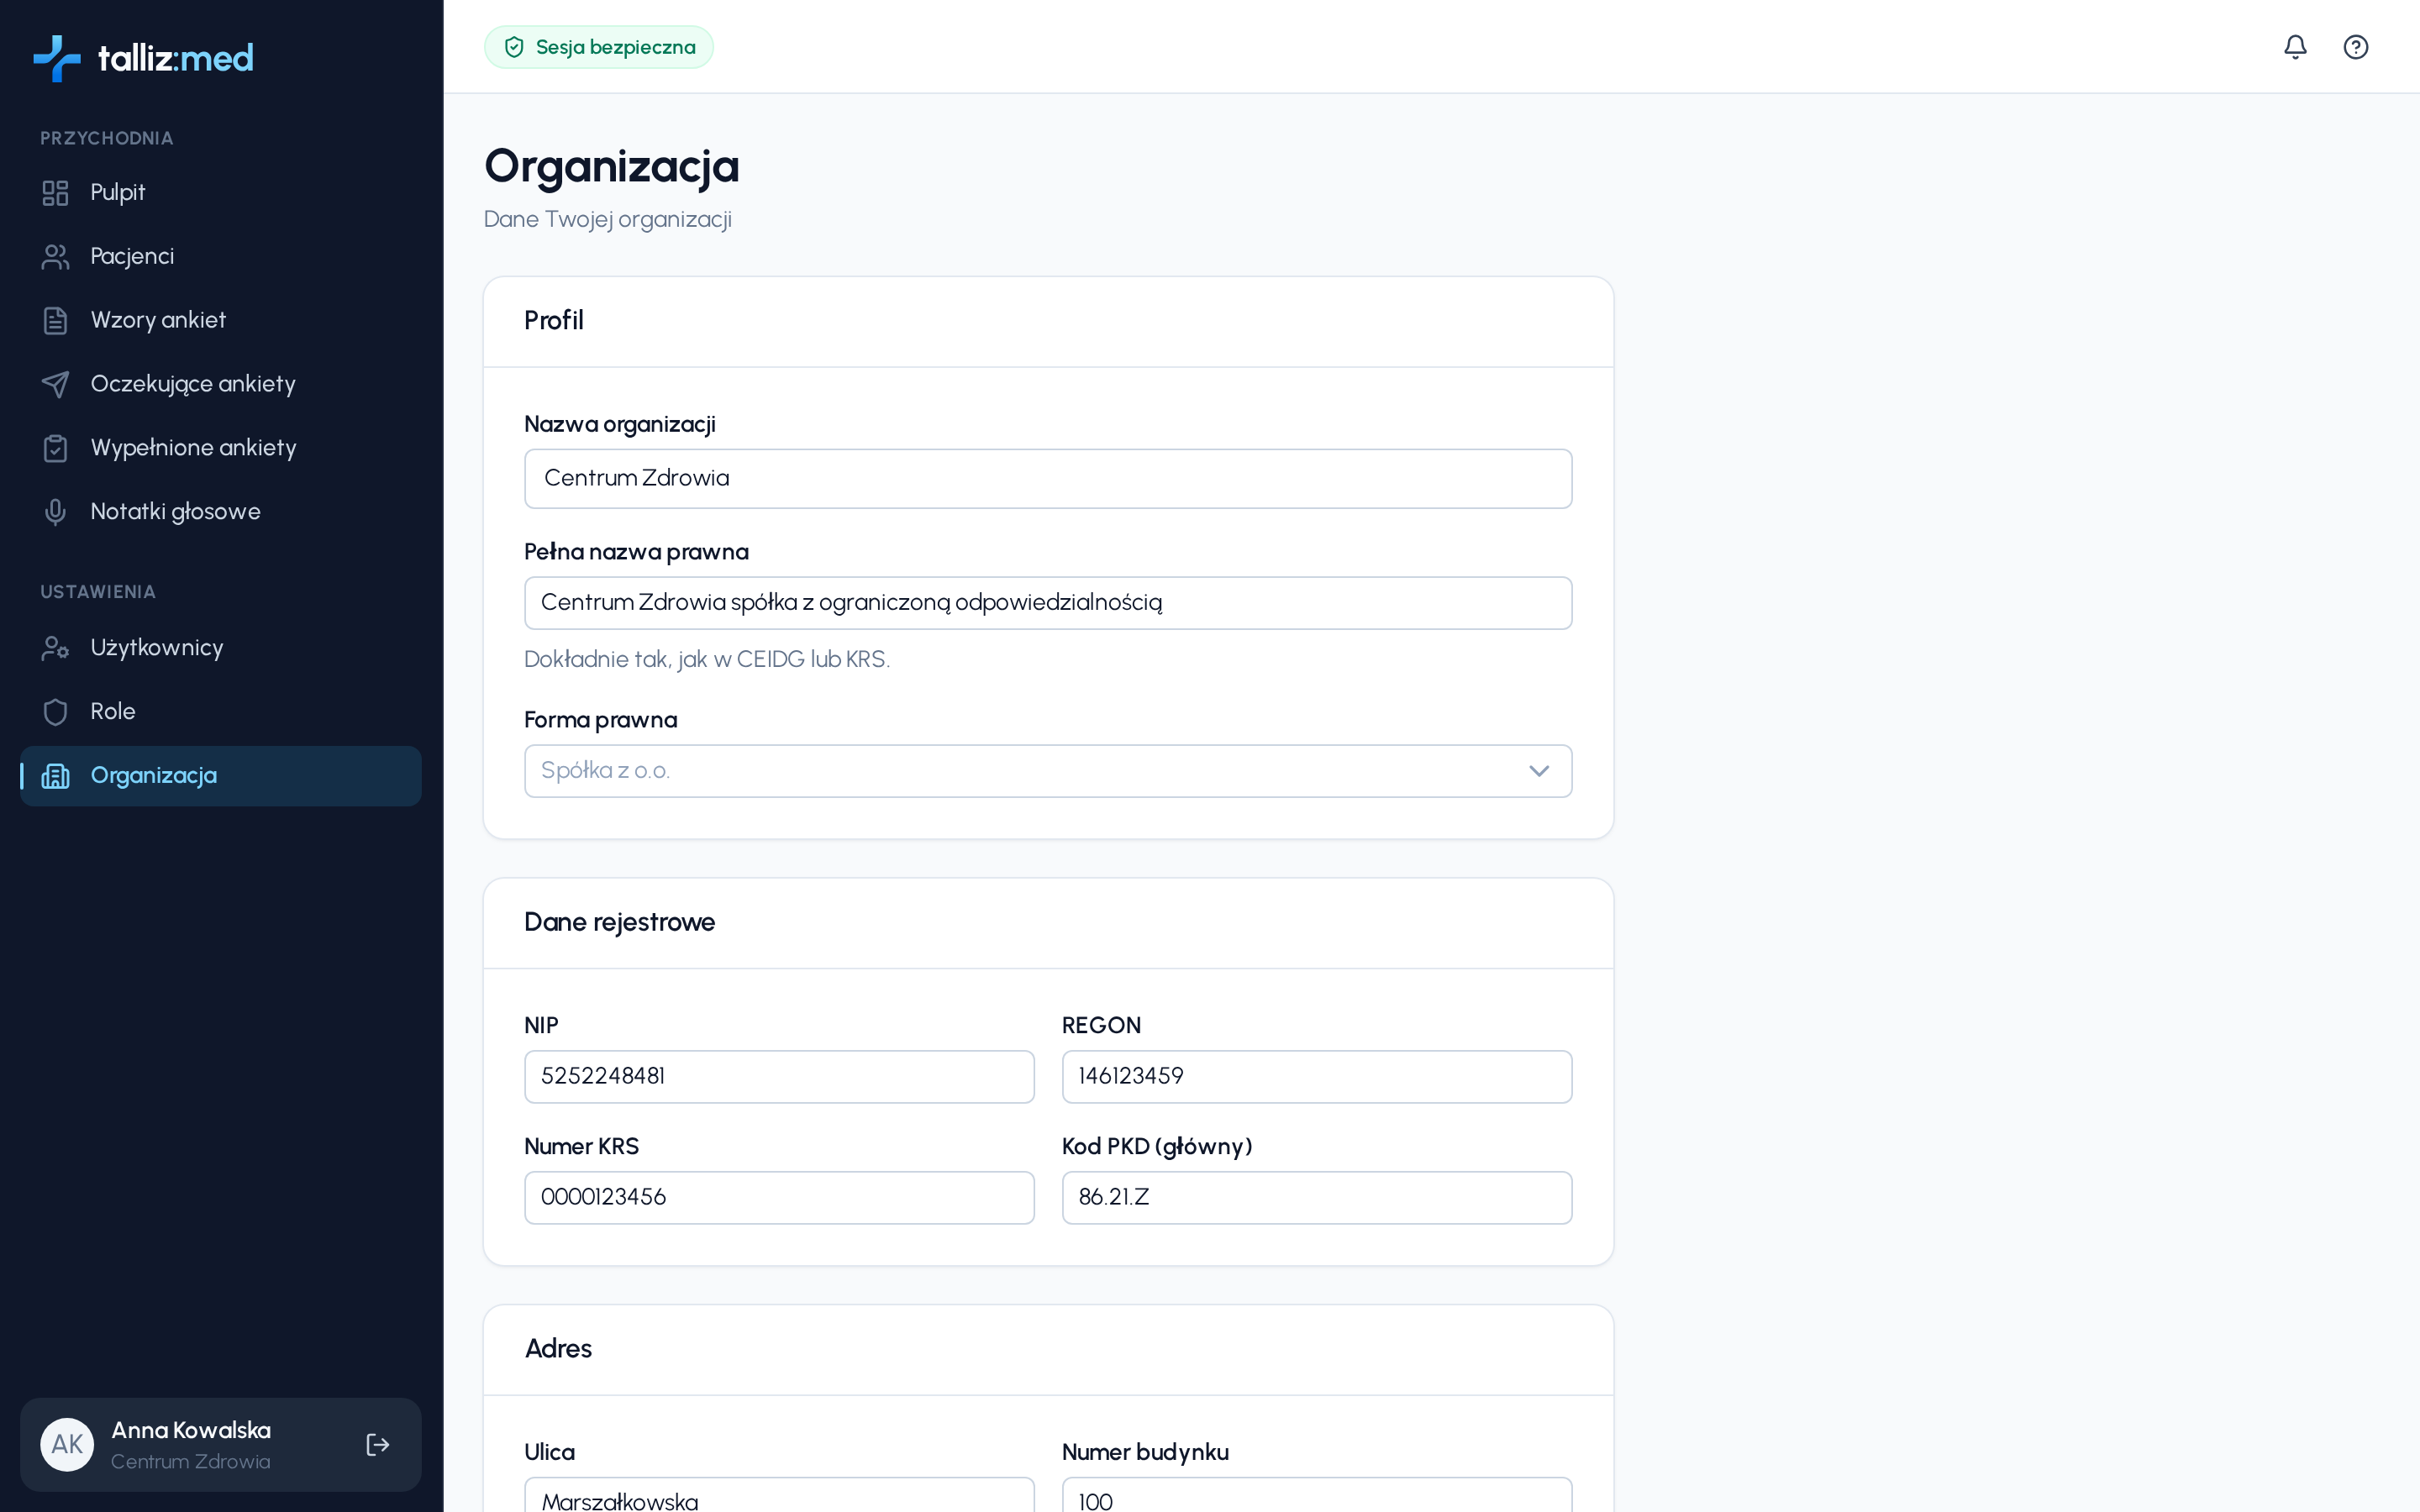This screenshot has height=1512, width=2420.
Task: Focus the Numer KRS field
Action: click(779, 1198)
